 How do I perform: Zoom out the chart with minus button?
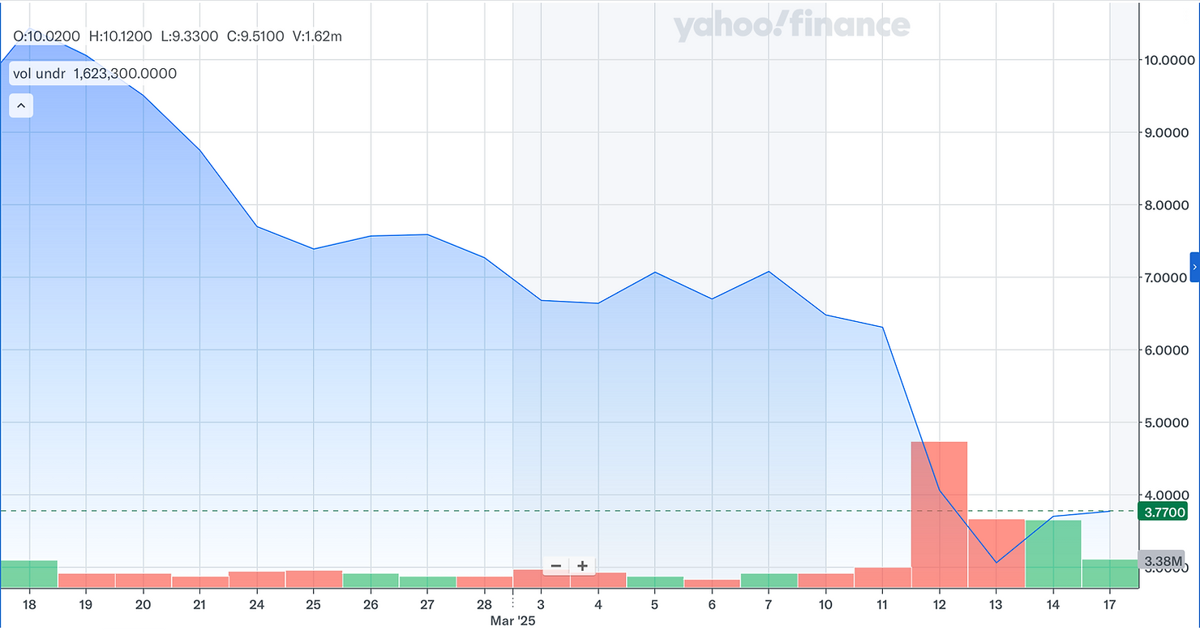pyautogui.click(x=556, y=566)
